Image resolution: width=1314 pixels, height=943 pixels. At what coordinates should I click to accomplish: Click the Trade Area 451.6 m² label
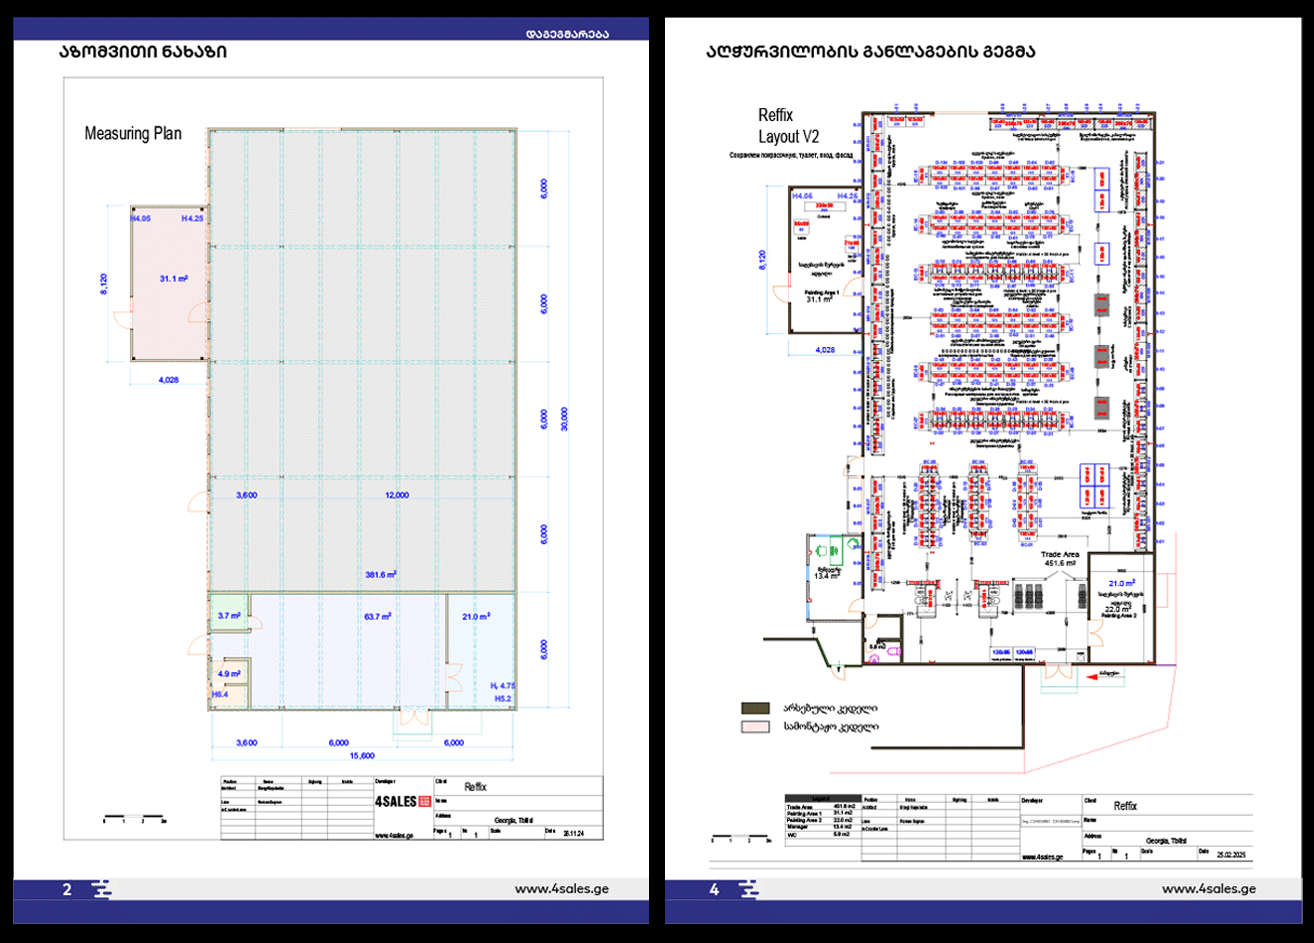(x=1059, y=559)
